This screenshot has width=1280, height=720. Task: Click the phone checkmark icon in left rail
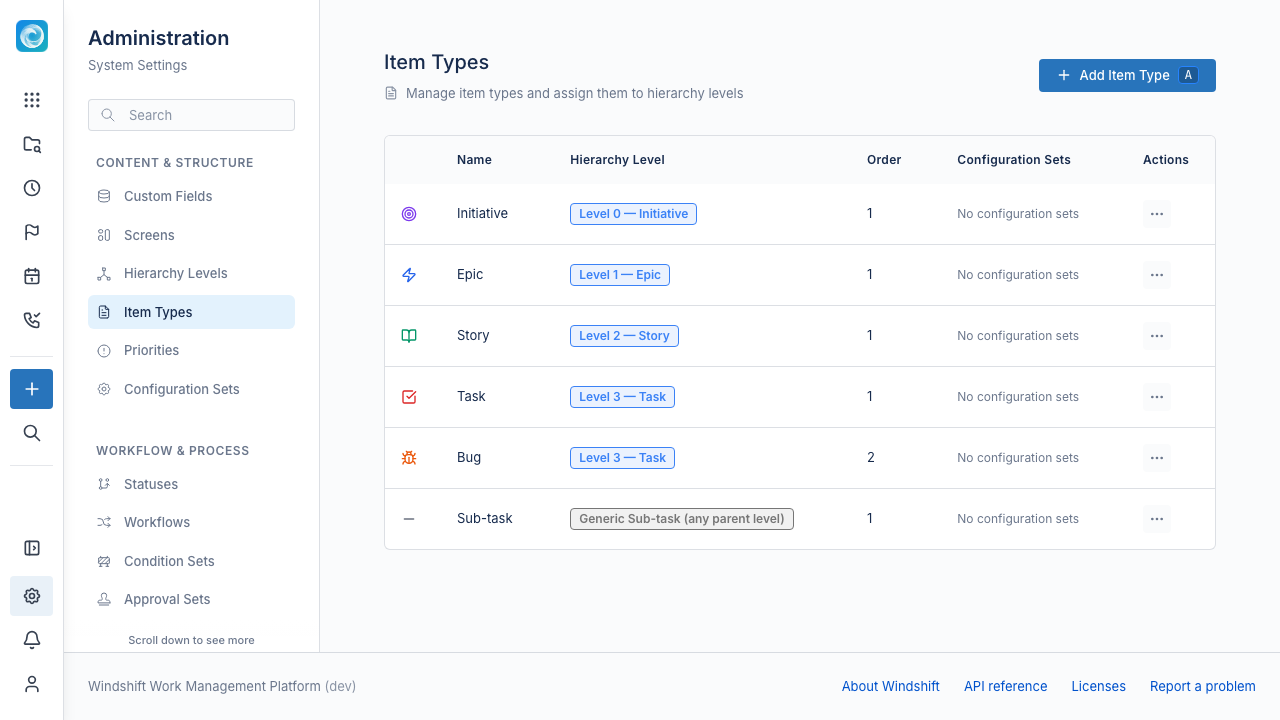[x=32, y=320]
